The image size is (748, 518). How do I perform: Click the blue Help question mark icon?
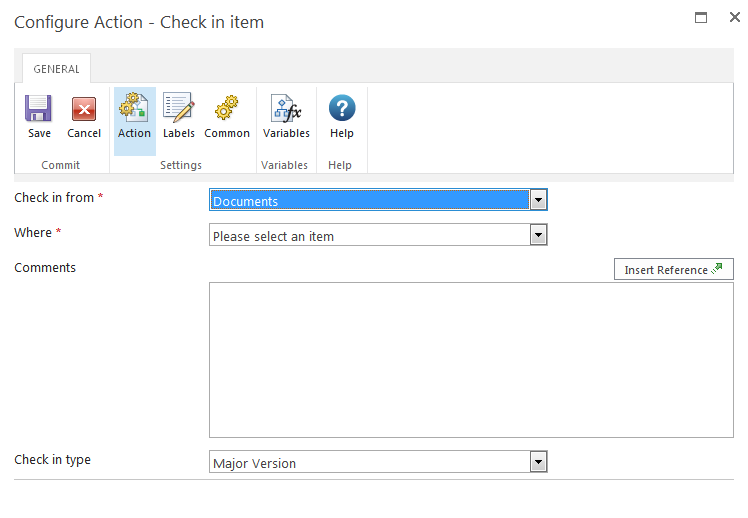(x=342, y=109)
